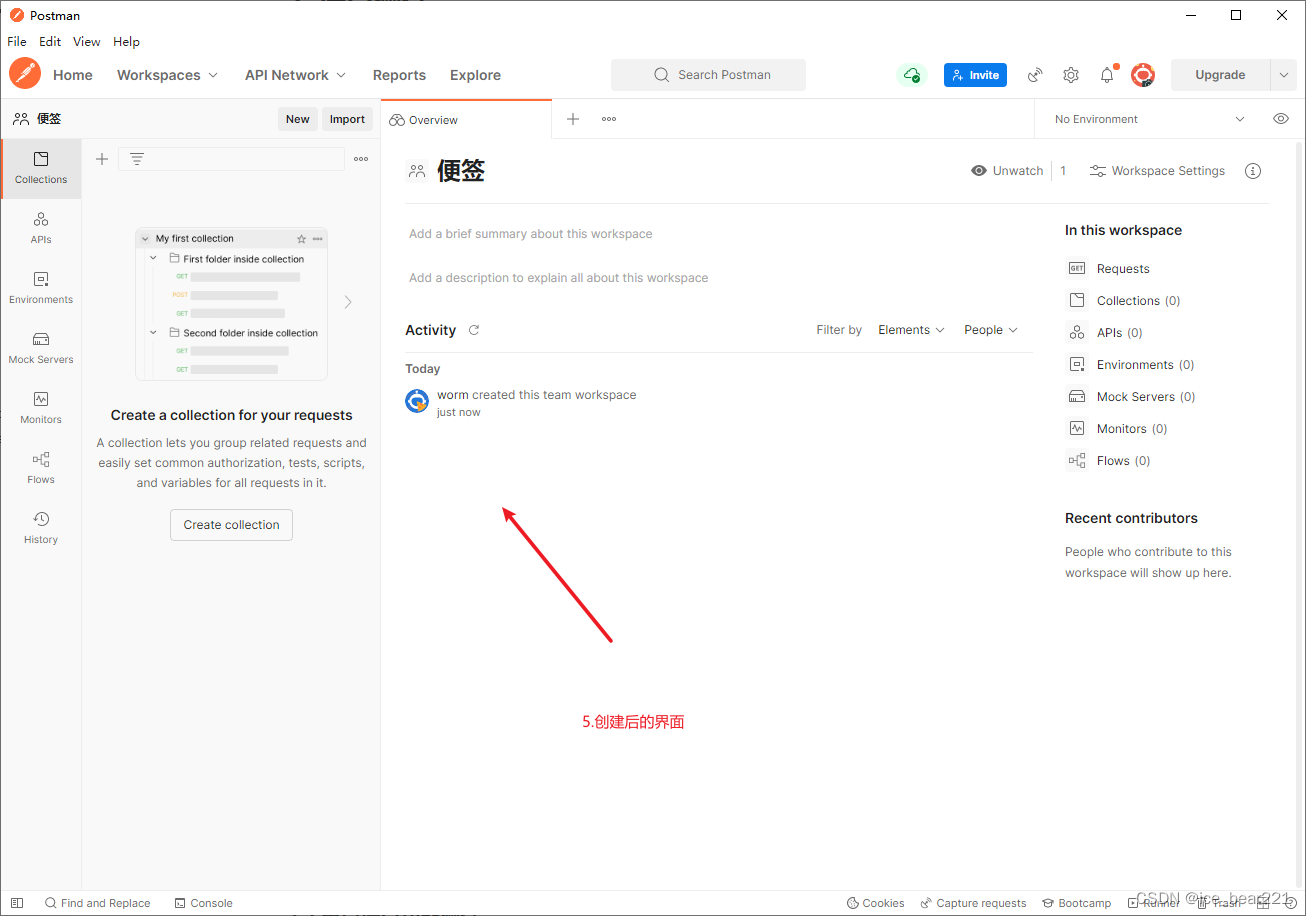
Task: Open the Edit menu
Action: coord(50,42)
